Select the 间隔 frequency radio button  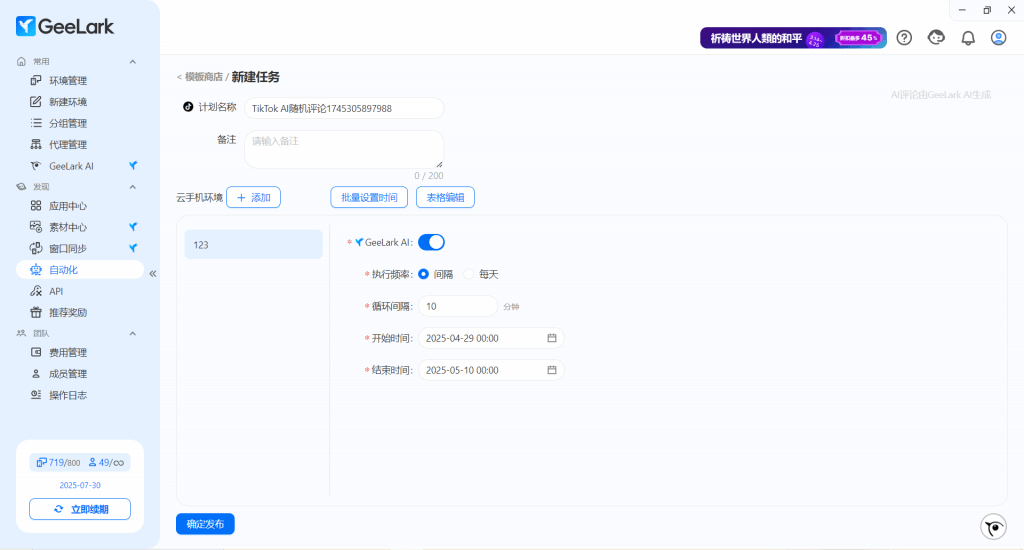[x=424, y=274]
